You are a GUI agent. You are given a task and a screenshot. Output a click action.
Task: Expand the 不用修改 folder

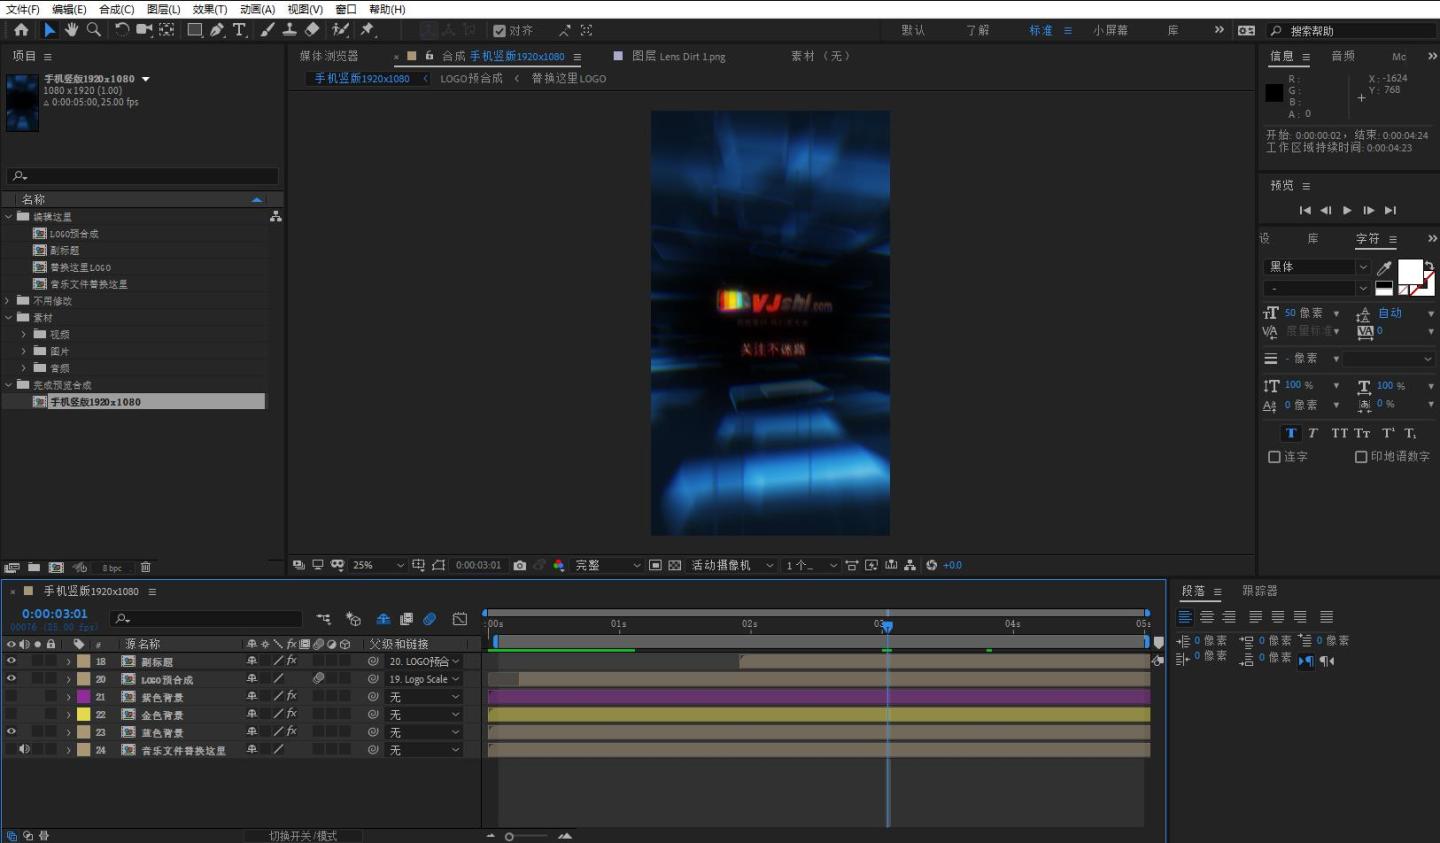pos(9,300)
